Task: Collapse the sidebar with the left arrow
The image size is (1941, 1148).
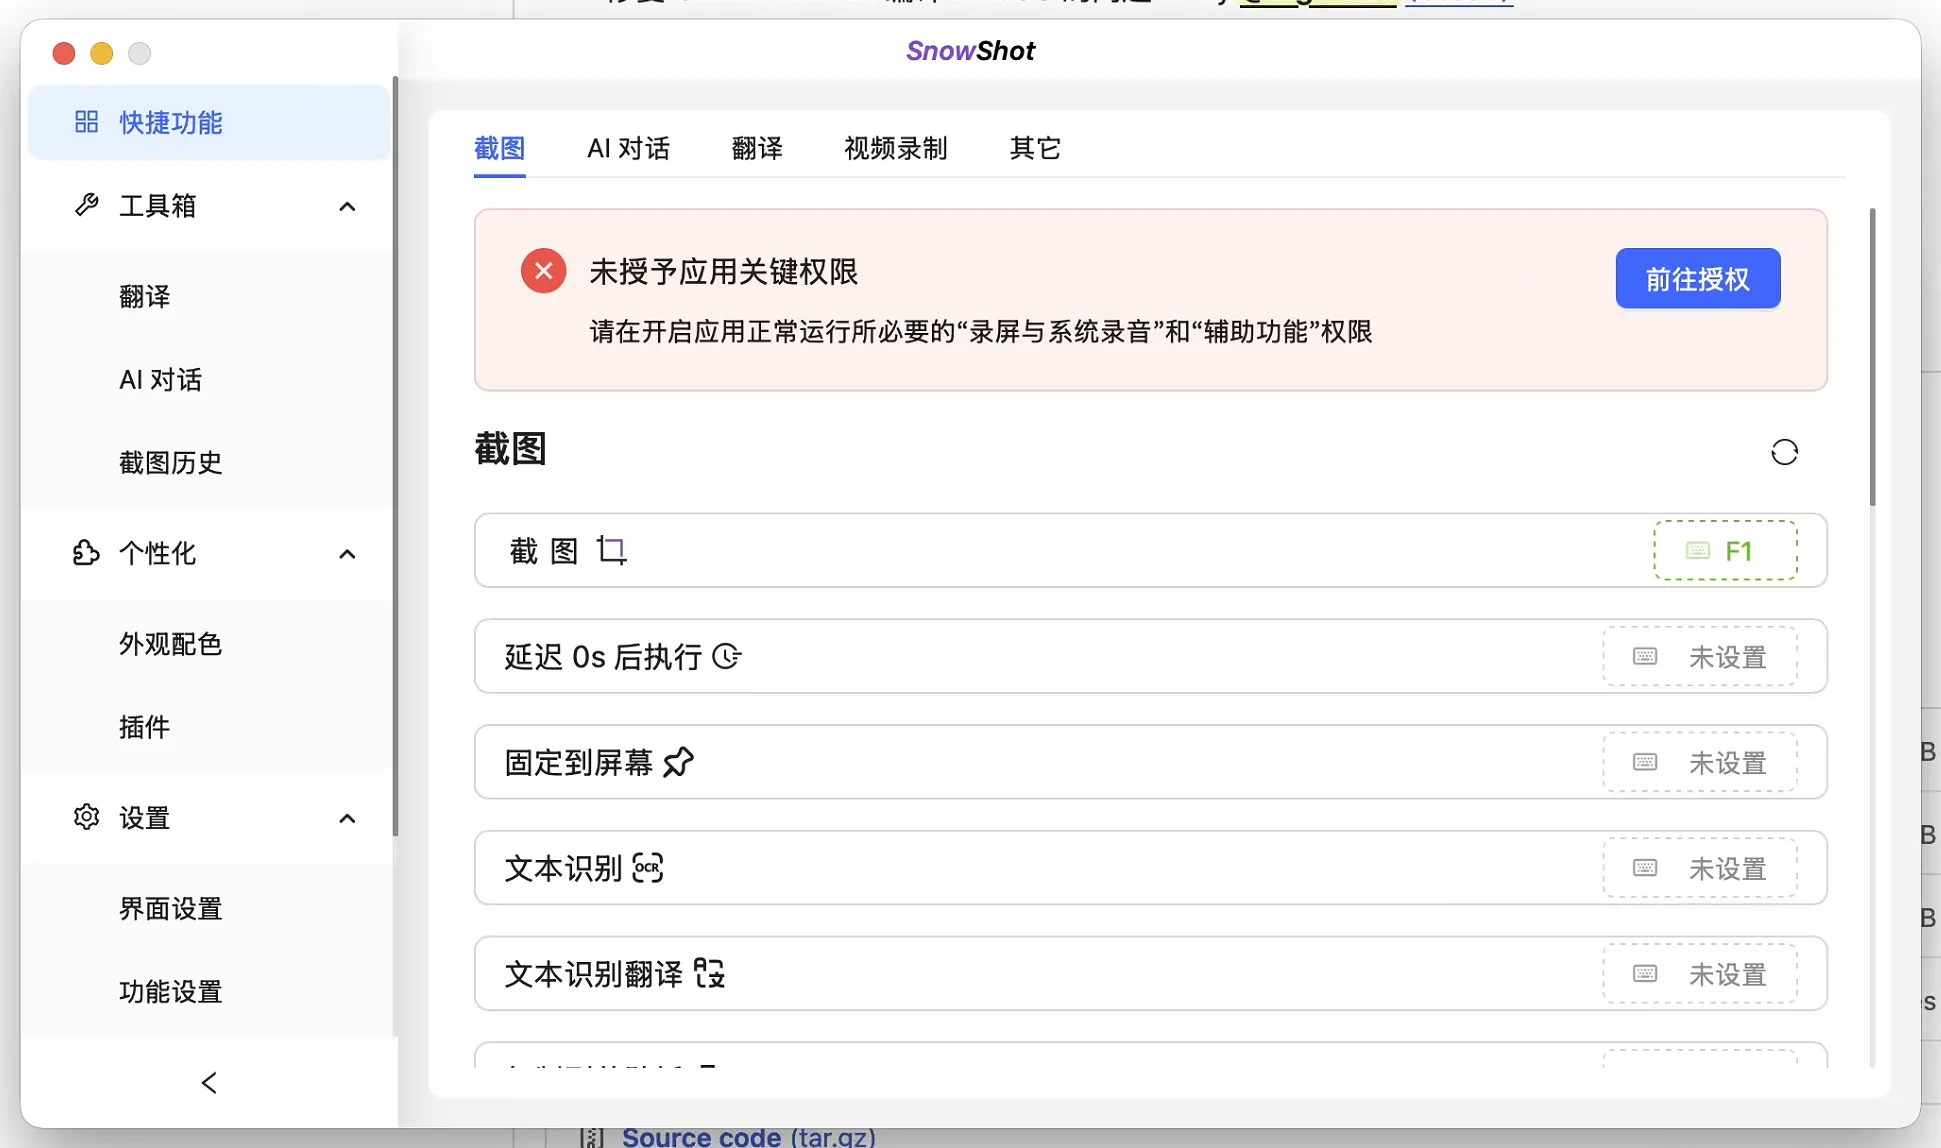Action: (x=209, y=1082)
